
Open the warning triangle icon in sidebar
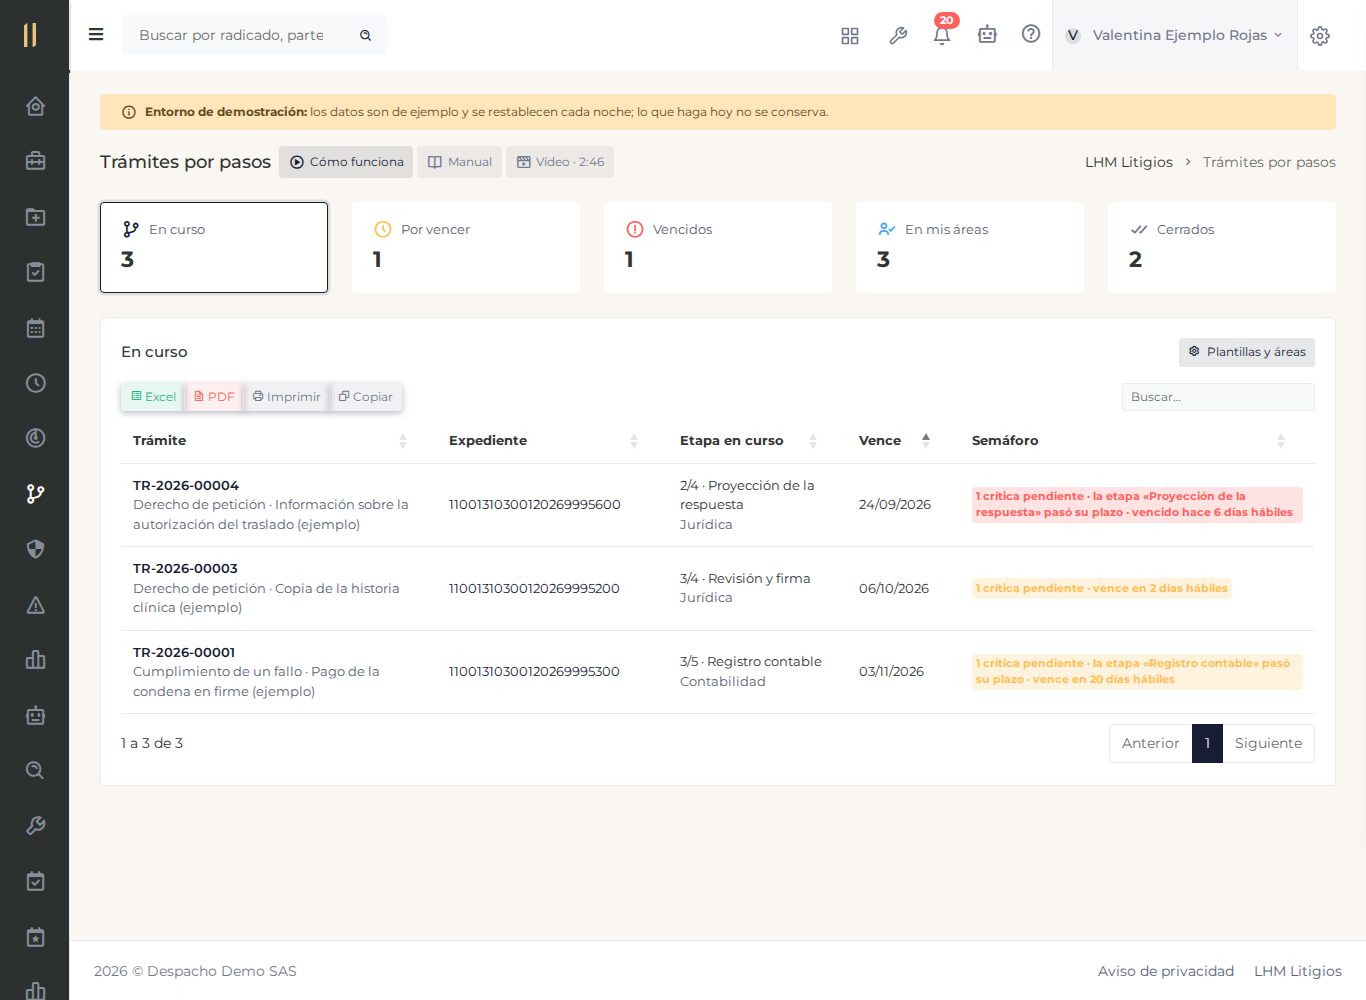pos(35,605)
